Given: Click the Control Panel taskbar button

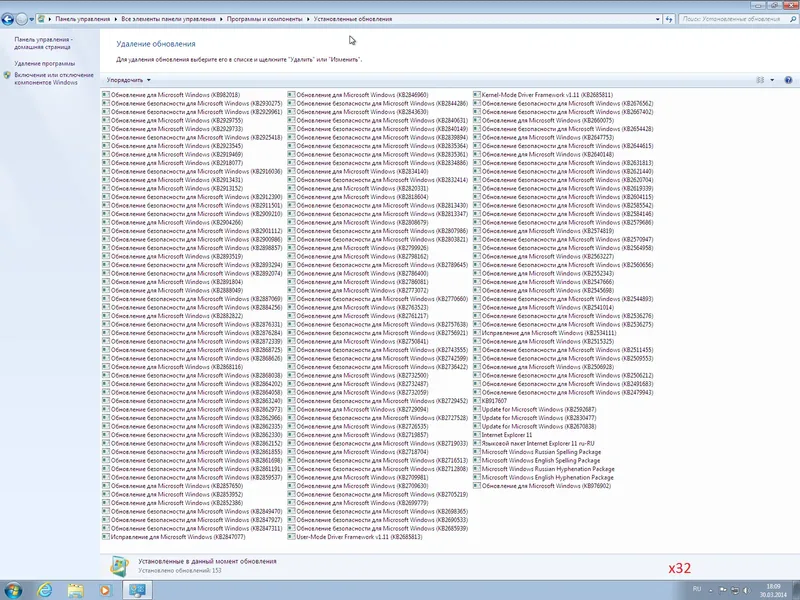Looking at the screenshot, I should pyautogui.click(x=137, y=590).
